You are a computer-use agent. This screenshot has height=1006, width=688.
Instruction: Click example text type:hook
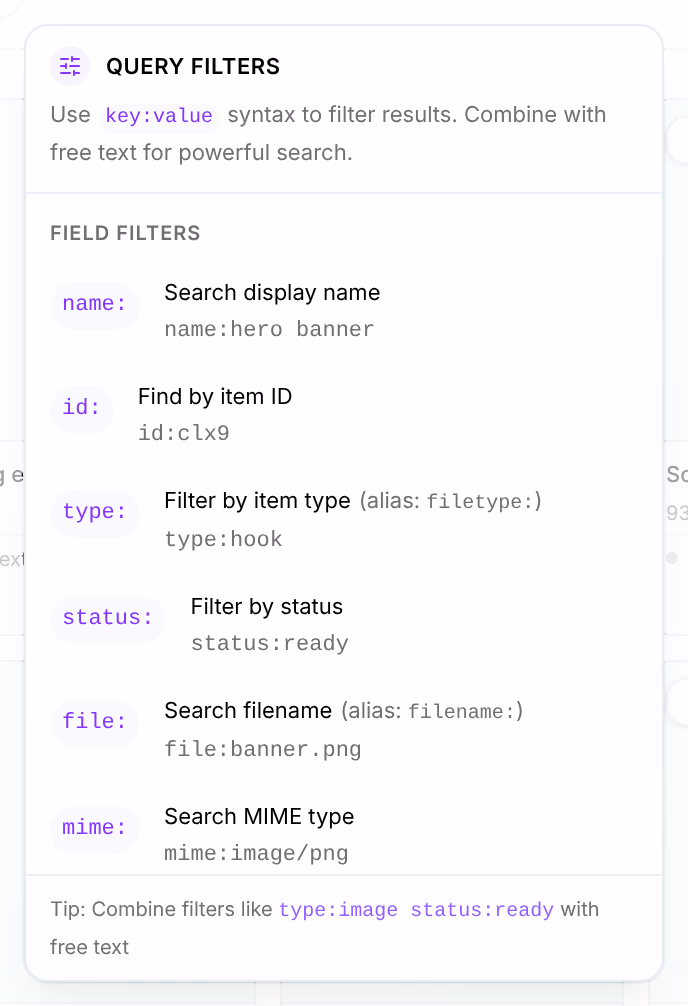coord(223,539)
